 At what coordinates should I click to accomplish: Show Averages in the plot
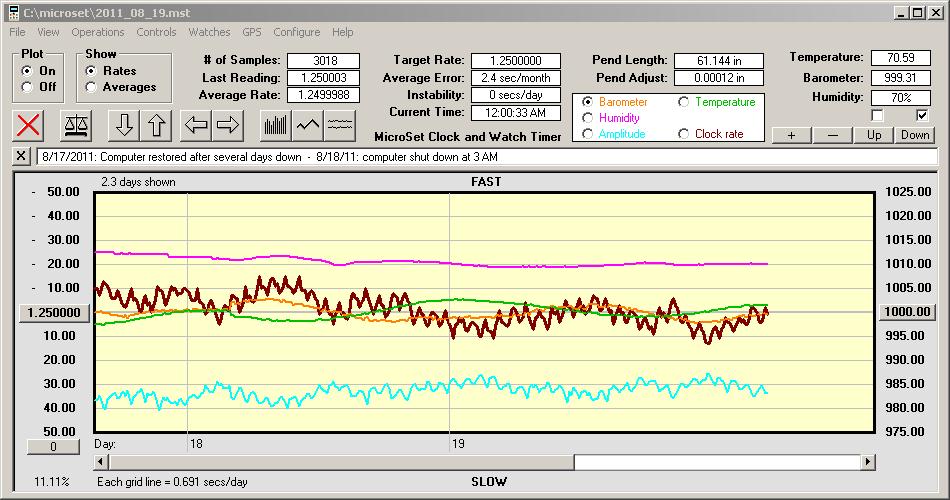click(91, 87)
